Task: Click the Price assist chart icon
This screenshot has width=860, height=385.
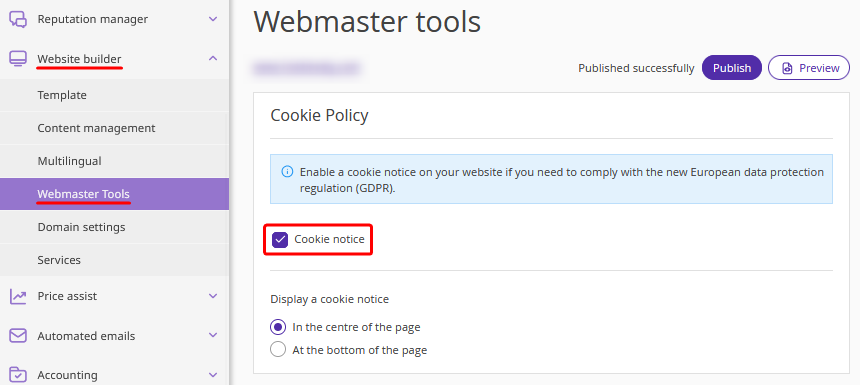Action: point(18,296)
